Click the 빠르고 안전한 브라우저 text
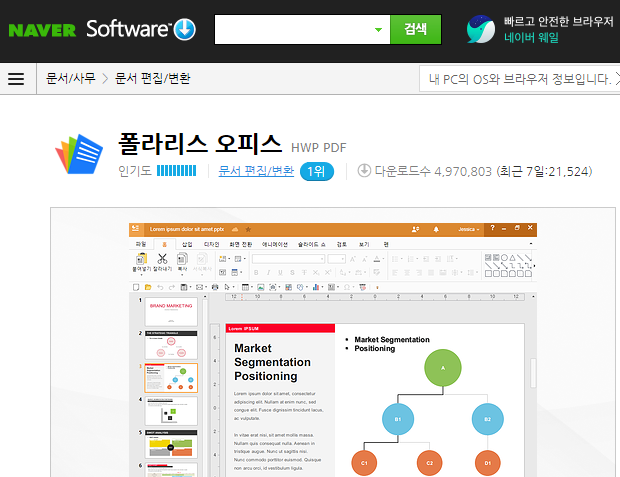Screen dimensions: 620x477 pos(558,21)
